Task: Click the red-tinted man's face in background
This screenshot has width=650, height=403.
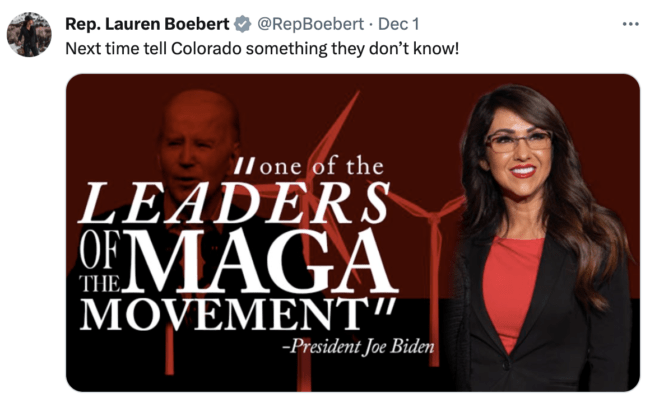Action: click(x=195, y=145)
